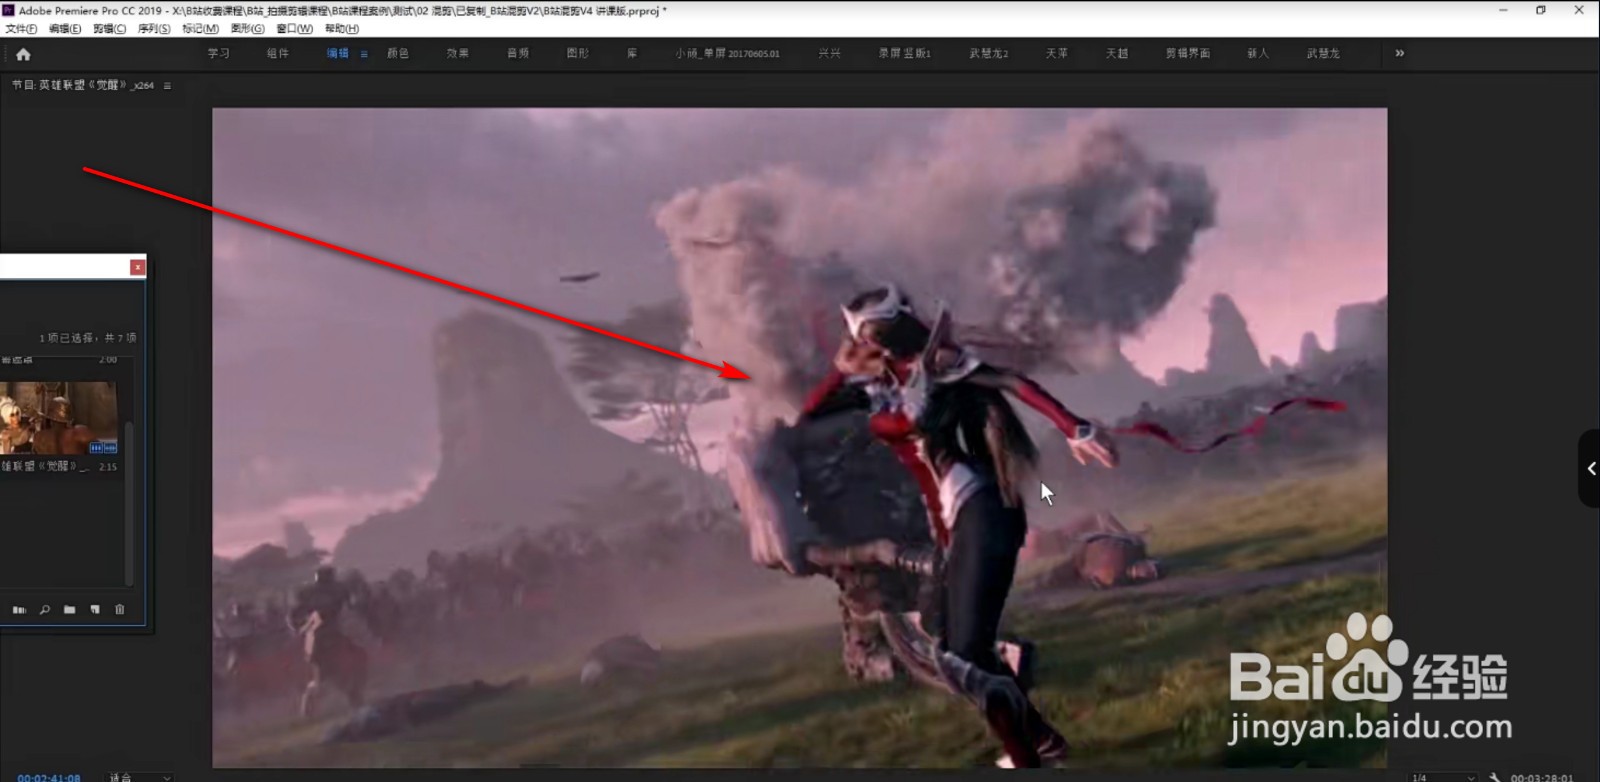Switch to the 组件 workspace

[278, 54]
